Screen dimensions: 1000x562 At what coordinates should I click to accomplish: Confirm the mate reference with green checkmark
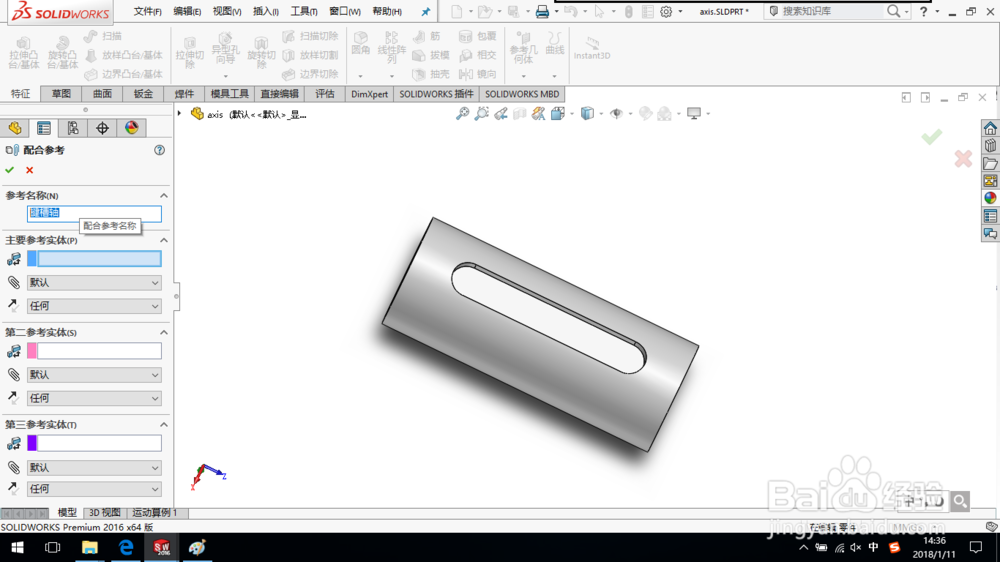10,170
